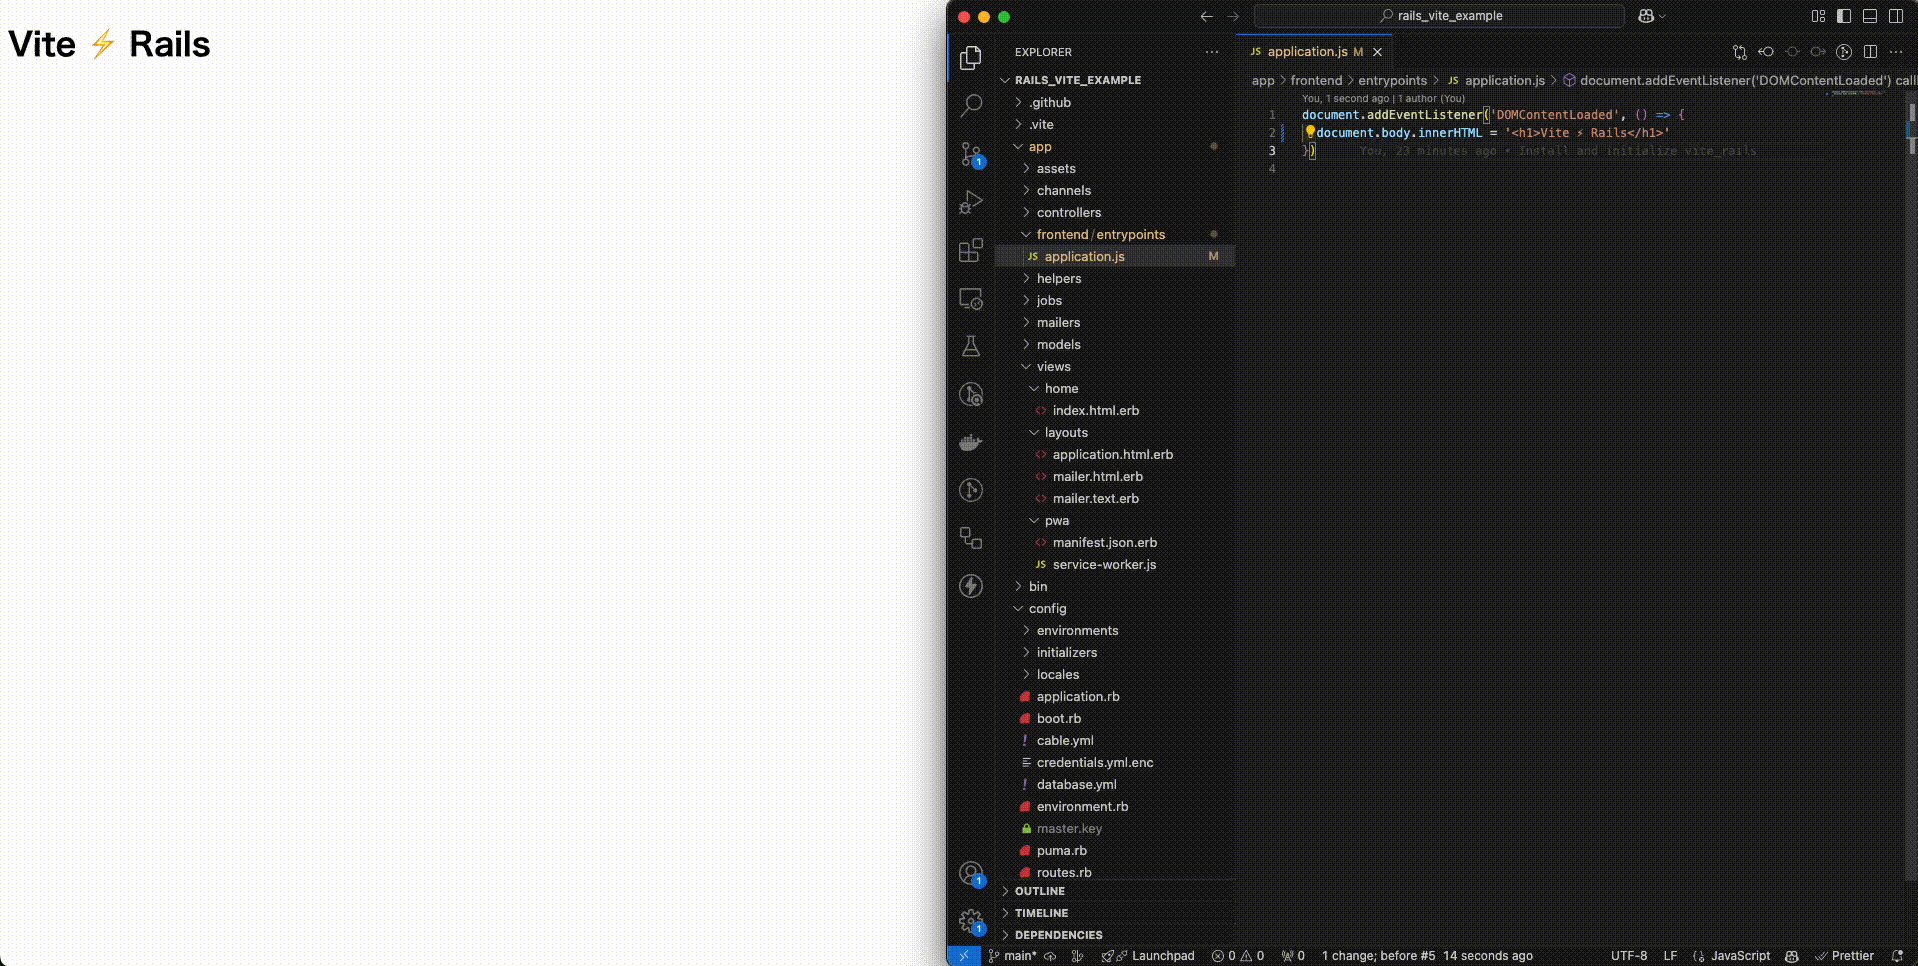Open the editor More Actions ellipsis
Screen dimensions: 1918x966
coord(1896,52)
